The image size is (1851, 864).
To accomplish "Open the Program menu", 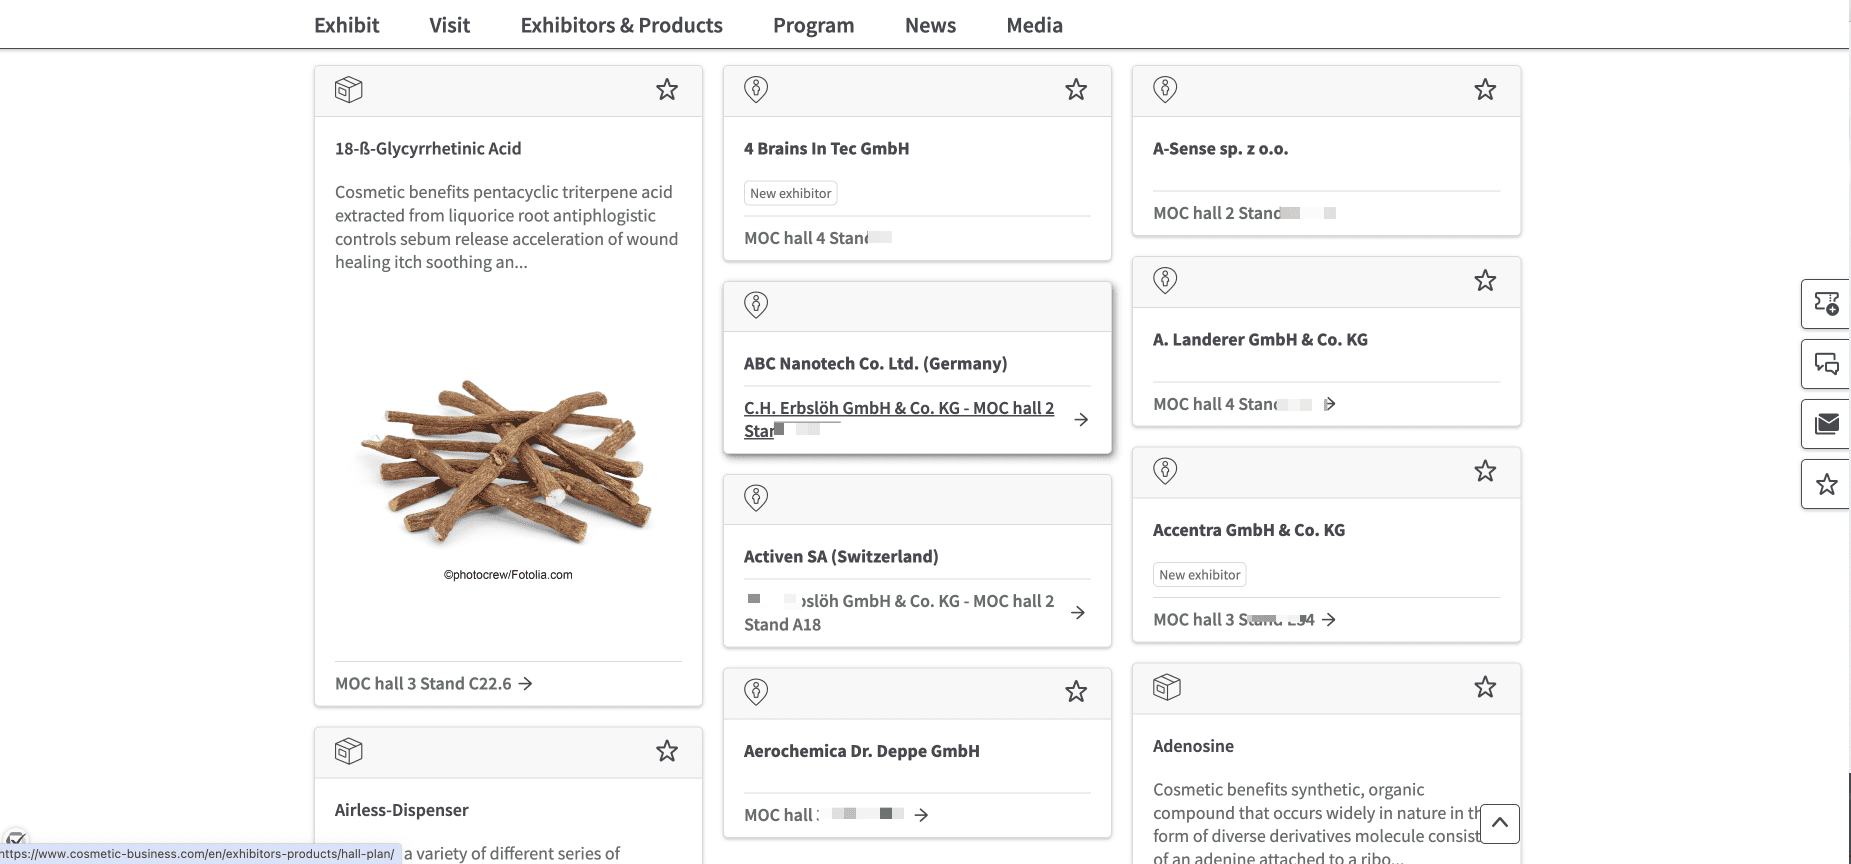I will (813, 25).
